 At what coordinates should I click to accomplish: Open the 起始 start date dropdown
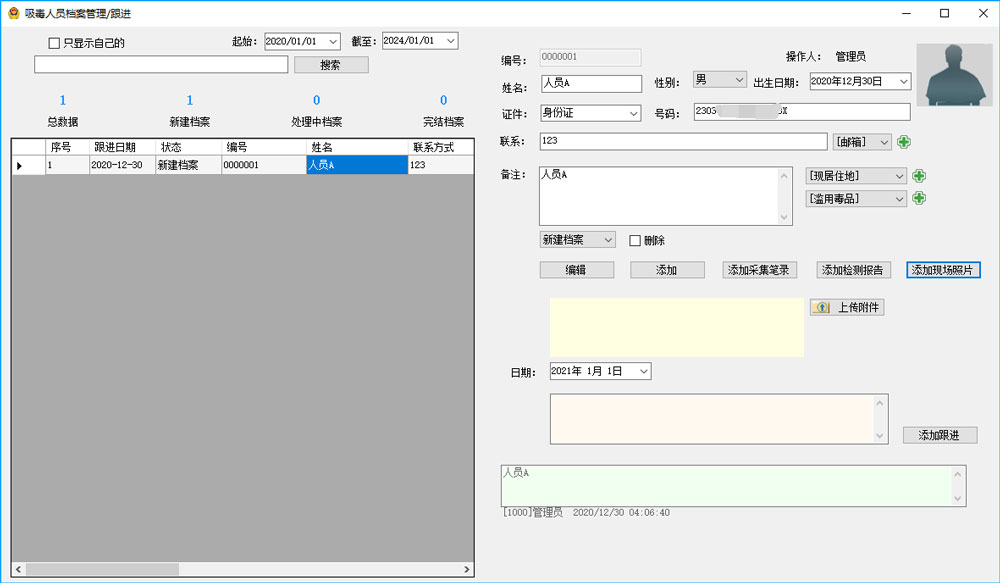tap(332, 41)
